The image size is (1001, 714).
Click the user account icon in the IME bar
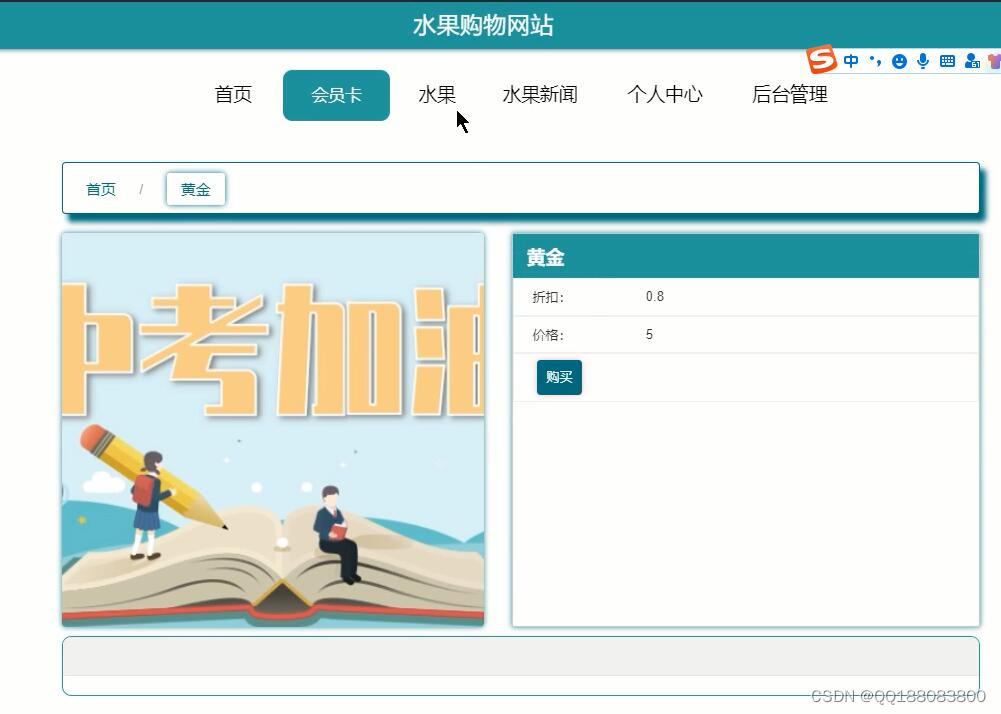(x=972, y=61)
